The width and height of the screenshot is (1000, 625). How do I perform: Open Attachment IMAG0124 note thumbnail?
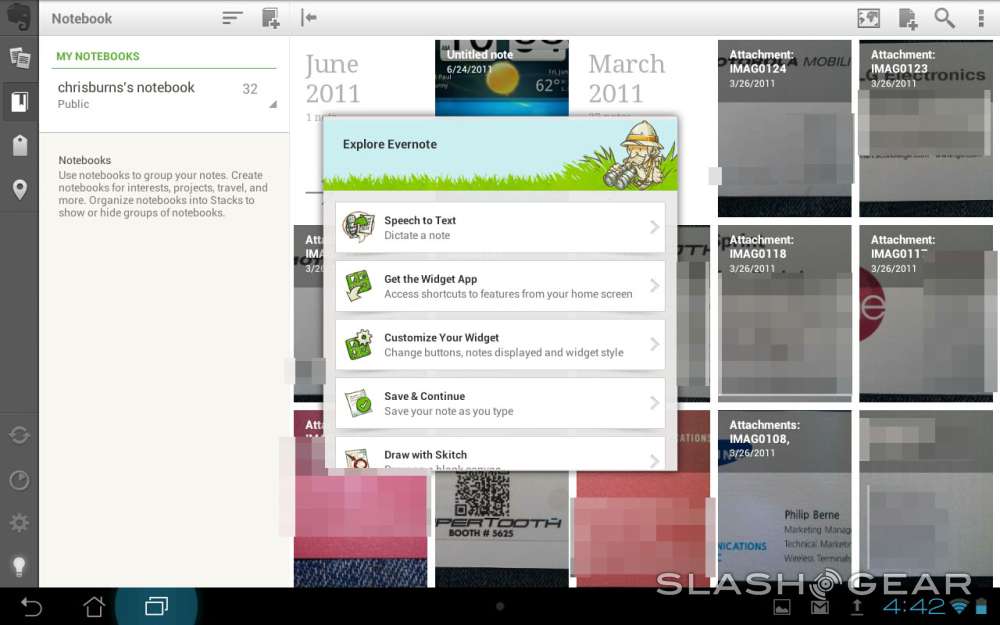pyautogui.click(x=784, y=128)
